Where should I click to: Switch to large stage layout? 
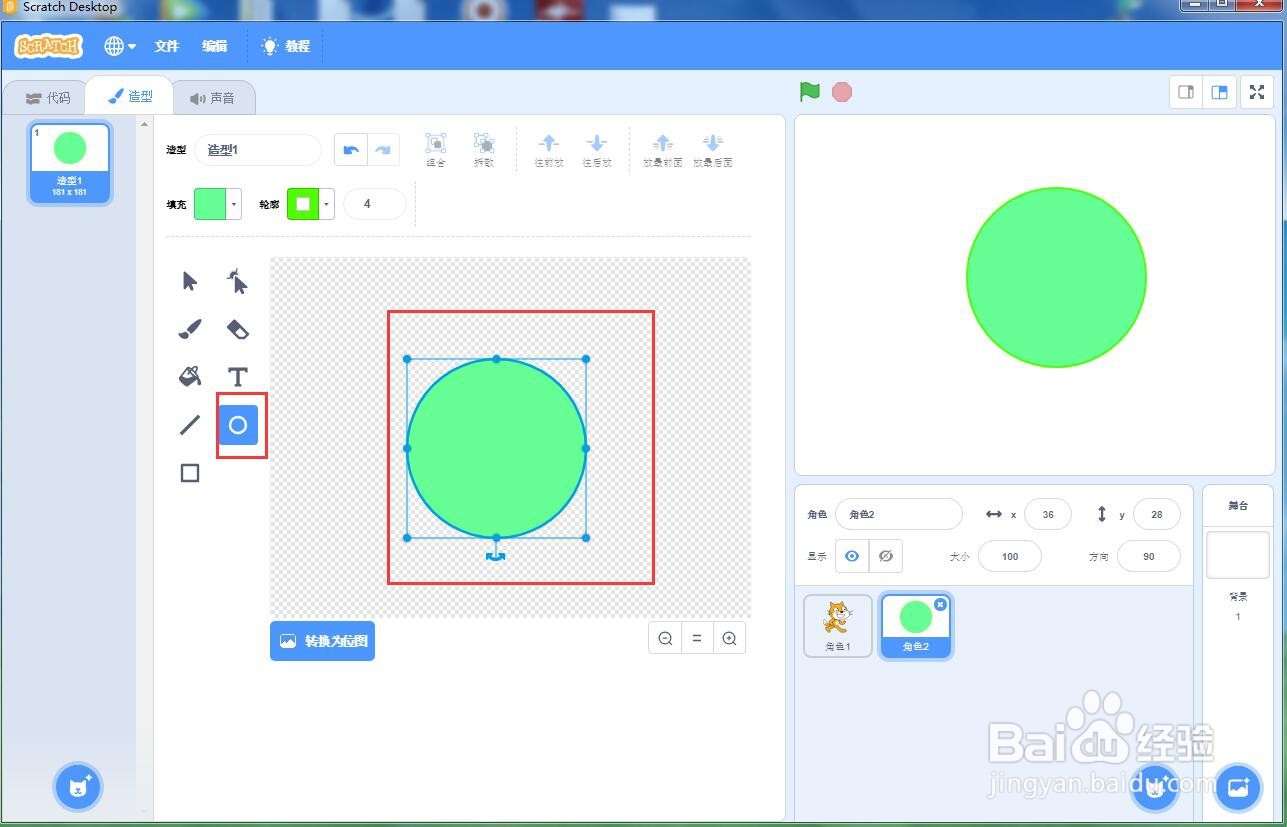coord(1219,92)
